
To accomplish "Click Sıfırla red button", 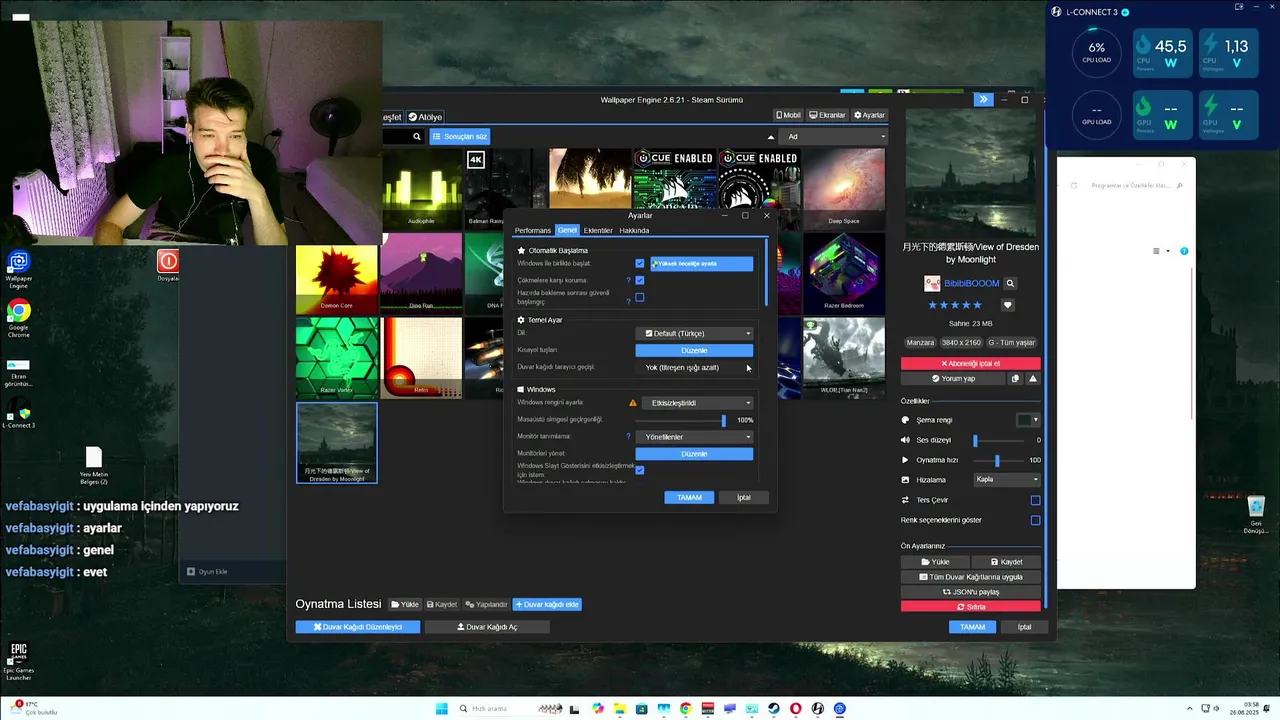I will coord(971,607).
